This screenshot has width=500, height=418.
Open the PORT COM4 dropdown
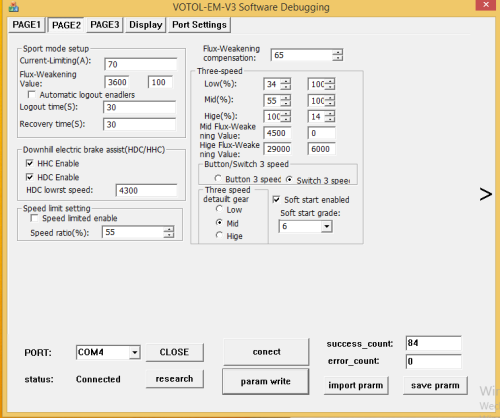pos(135,352)
